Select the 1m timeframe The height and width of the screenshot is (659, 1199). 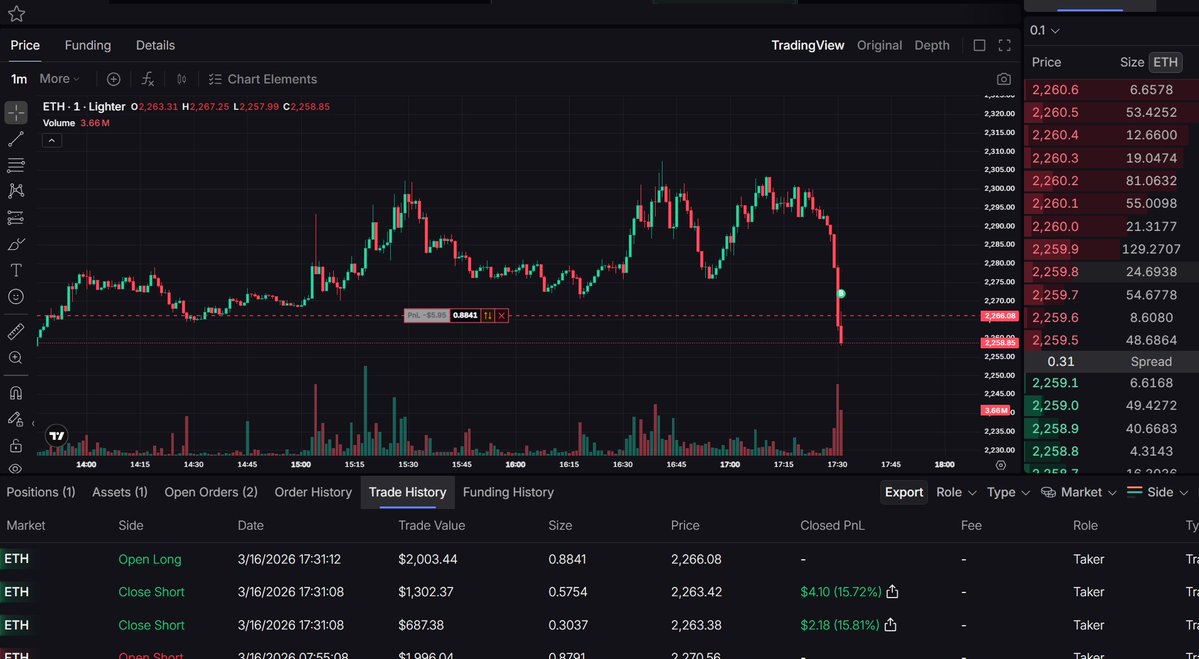18,79
